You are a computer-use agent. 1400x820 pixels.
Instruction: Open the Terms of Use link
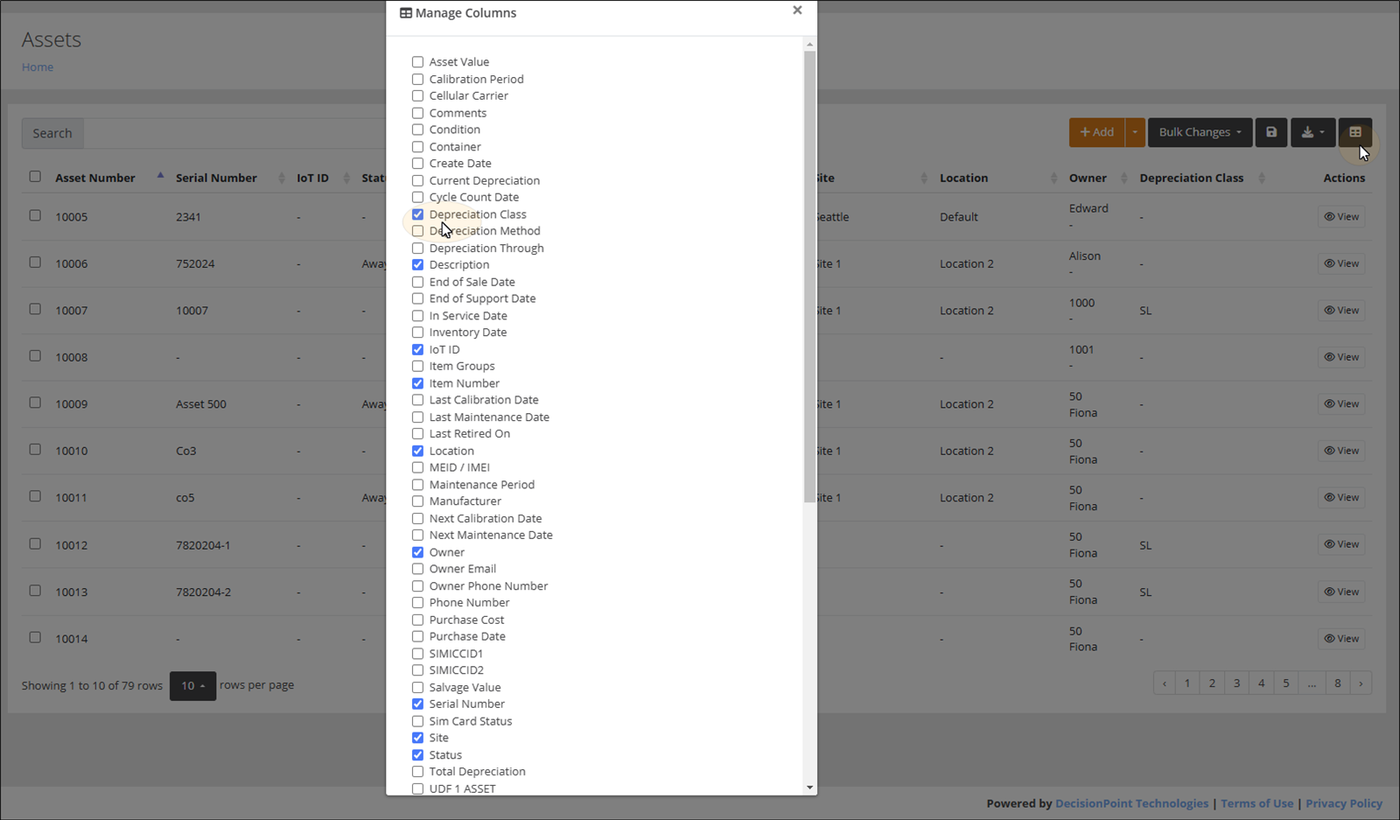click(1257, 803)
